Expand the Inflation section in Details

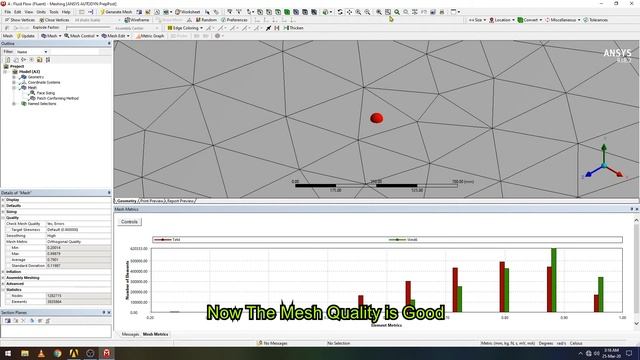click(x=3, y=271)
